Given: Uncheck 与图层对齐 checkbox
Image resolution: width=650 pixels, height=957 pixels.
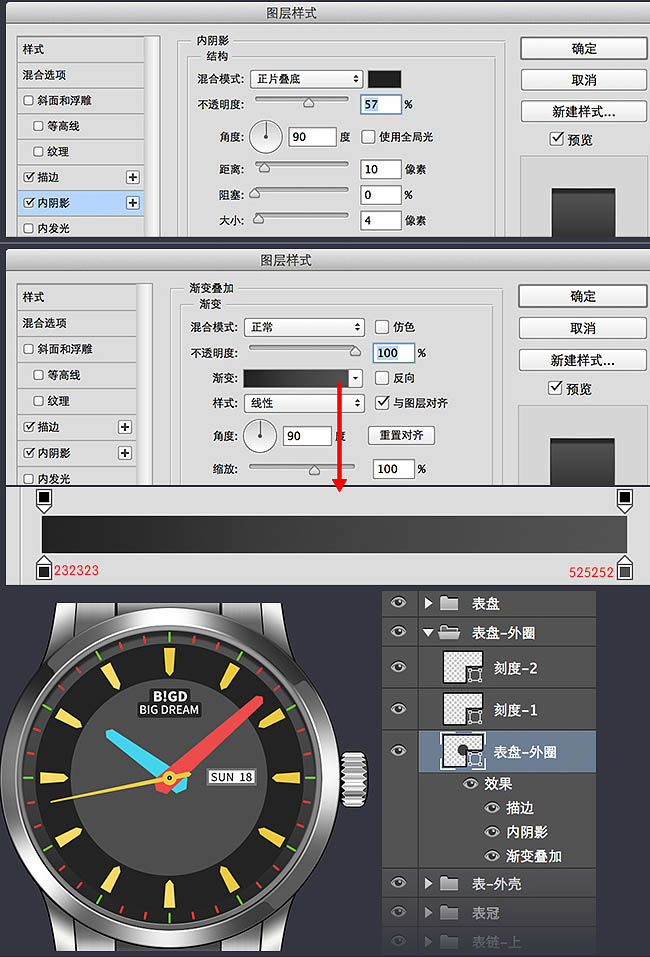Looking at the screenshot, I should [x=382, y=402].
